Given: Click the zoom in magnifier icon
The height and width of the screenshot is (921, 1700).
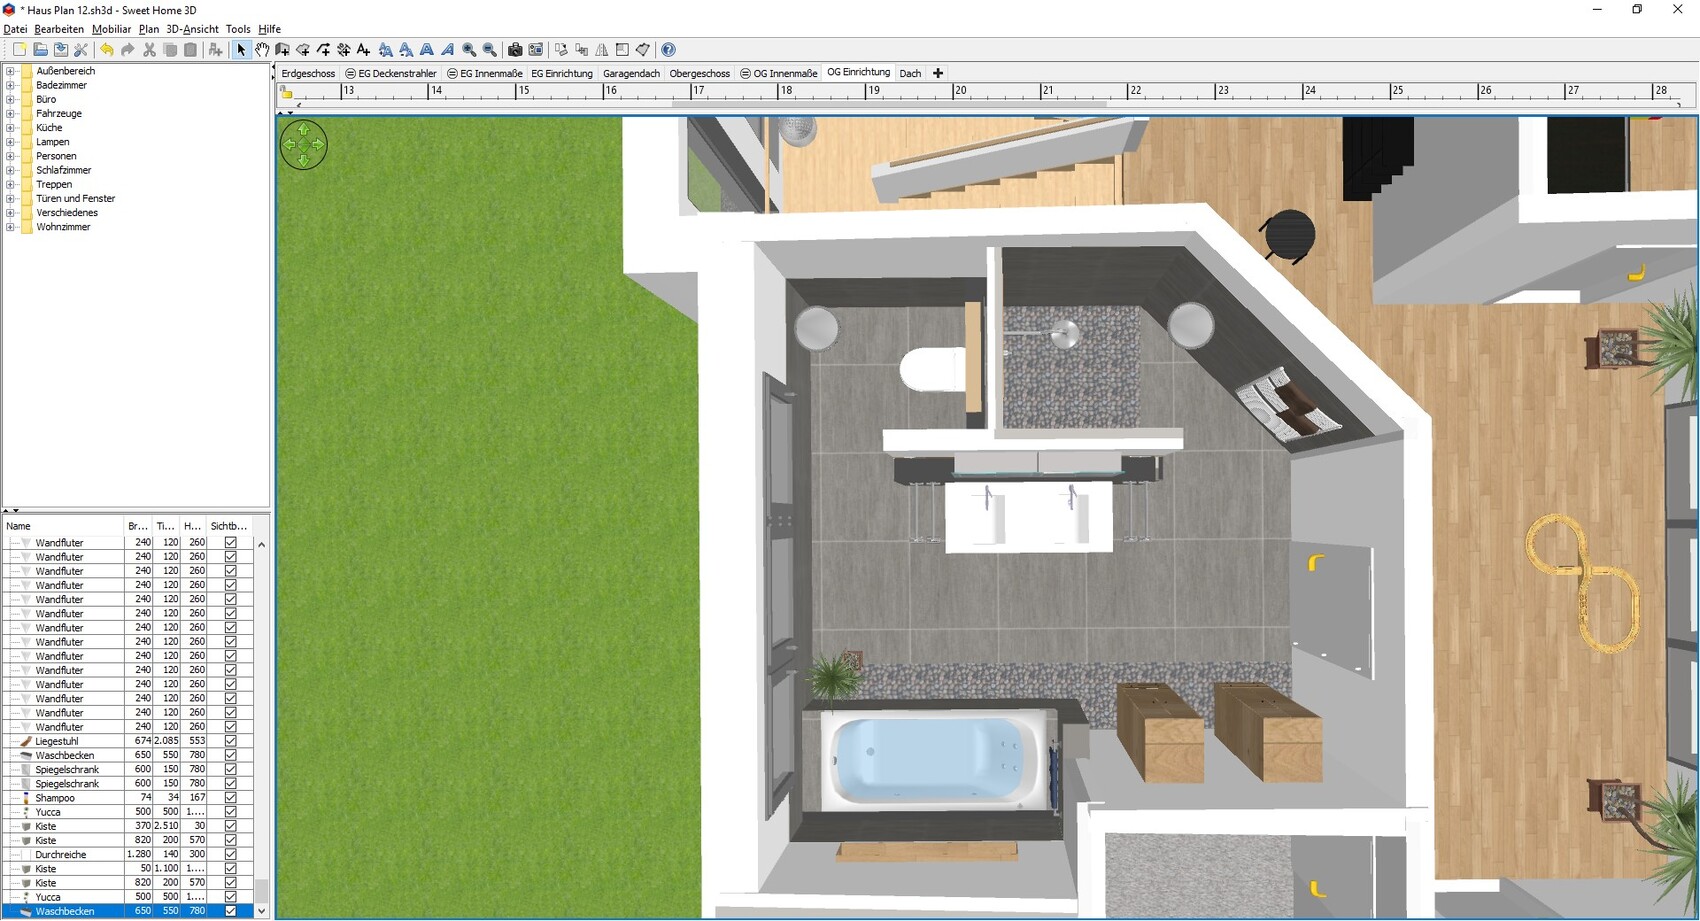Looking at the screenshot, I should [469, 50].
